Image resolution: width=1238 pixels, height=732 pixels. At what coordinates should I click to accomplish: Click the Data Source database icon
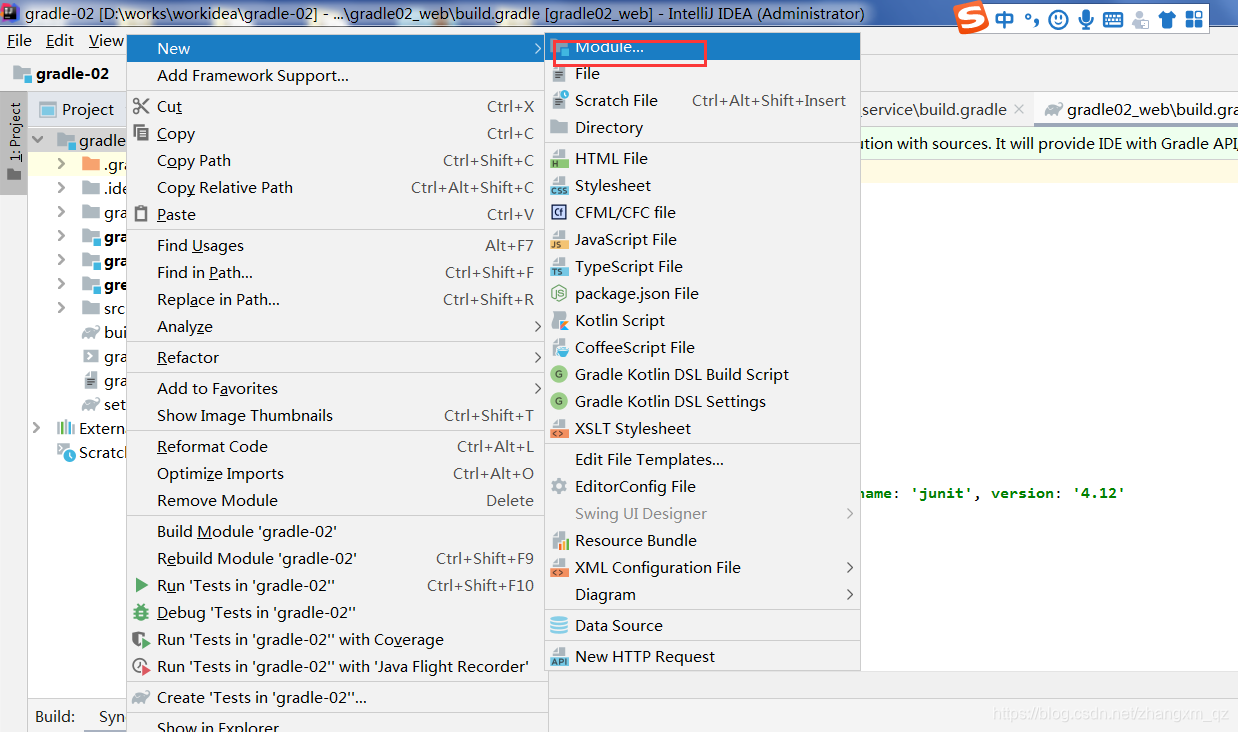click(x=559, y=626)
